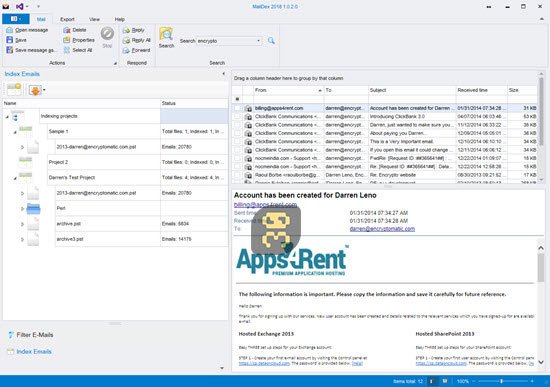Click the first view mode icon in status bar
This screenshot has height=387, width=550.
[x=431, y=381]
